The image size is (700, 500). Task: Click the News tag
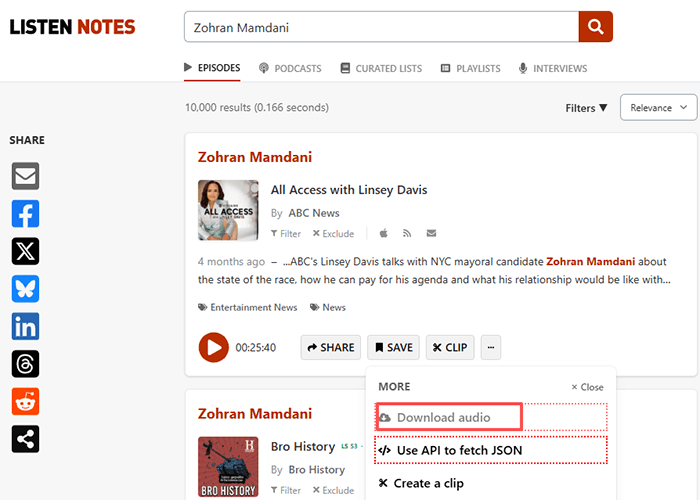click(328, 307)
